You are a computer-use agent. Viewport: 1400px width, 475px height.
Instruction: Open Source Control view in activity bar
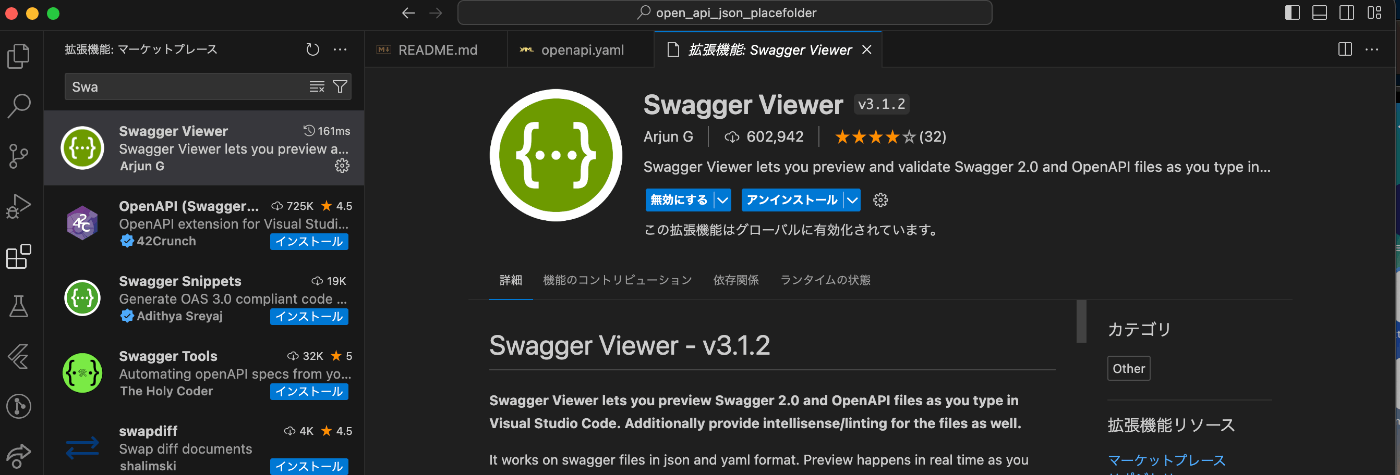pos(18,156)
